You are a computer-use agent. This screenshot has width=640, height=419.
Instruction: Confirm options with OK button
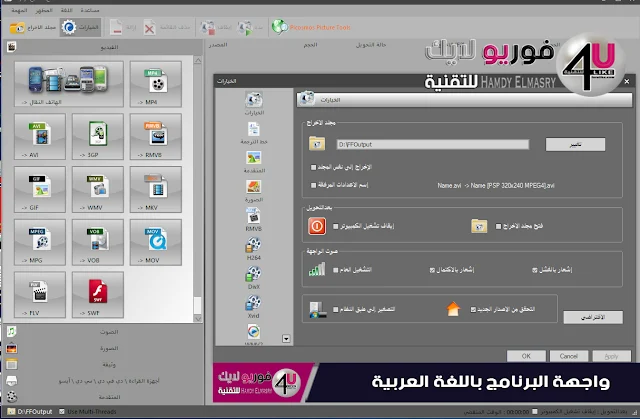coord(526,356)
